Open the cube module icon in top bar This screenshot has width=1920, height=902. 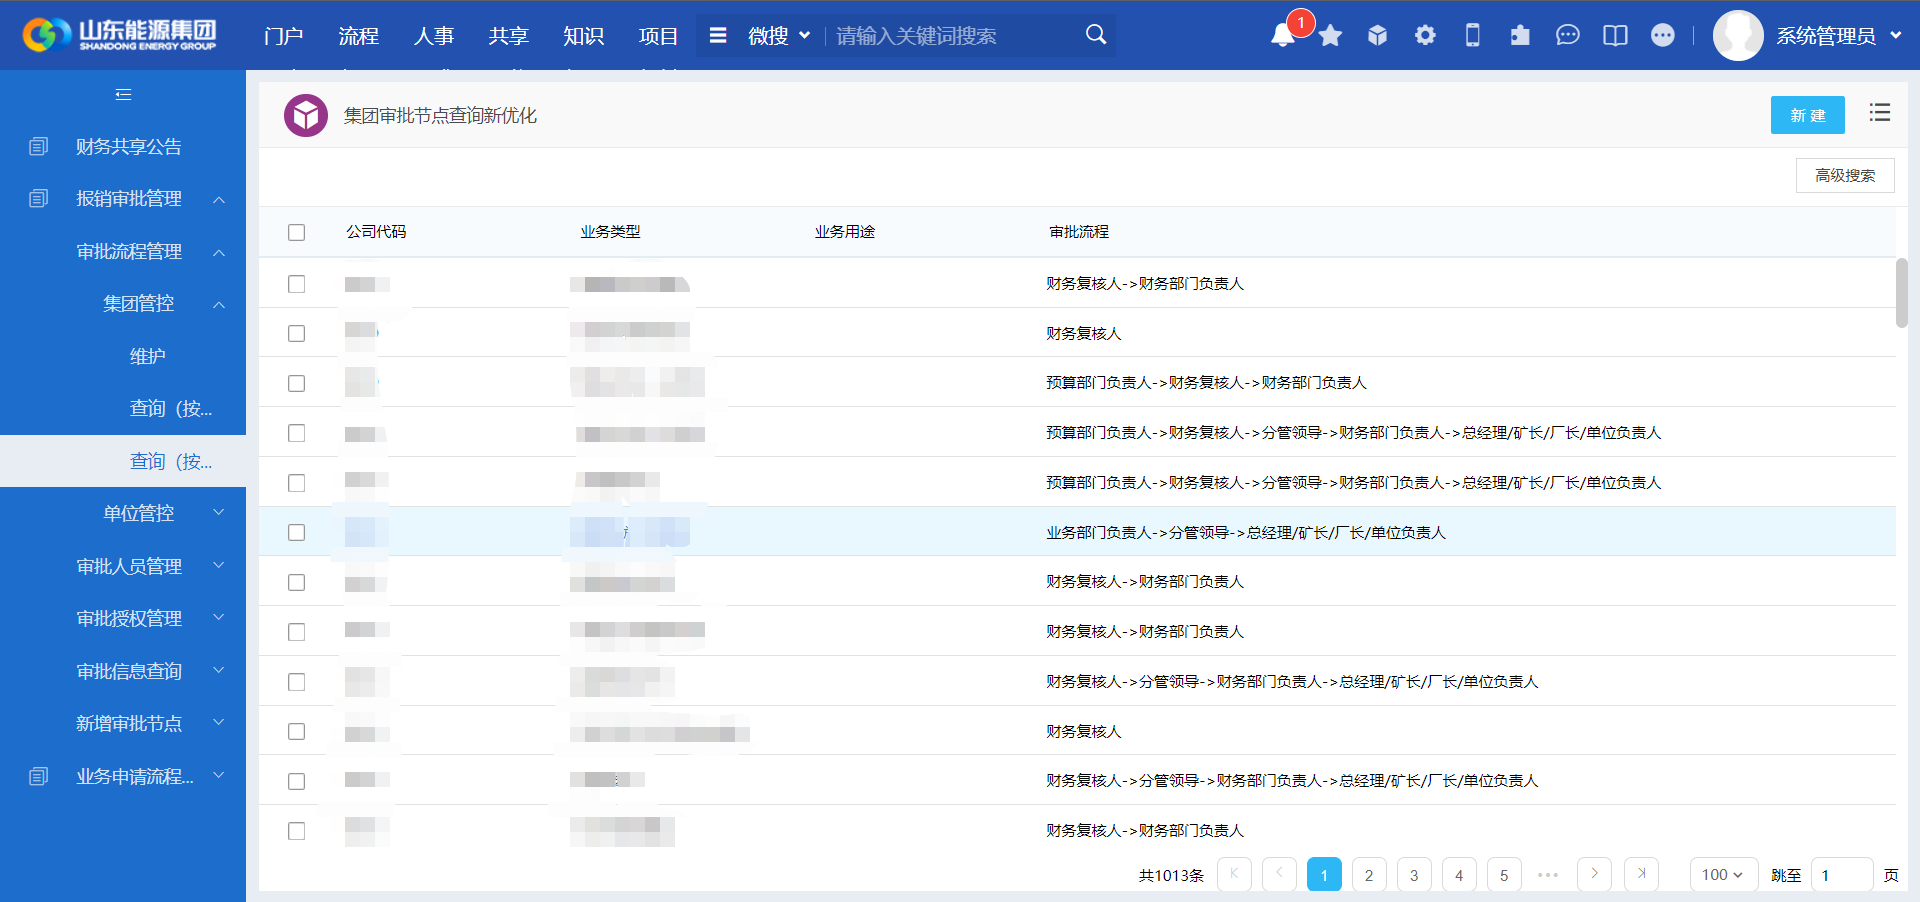(1377, 36)
